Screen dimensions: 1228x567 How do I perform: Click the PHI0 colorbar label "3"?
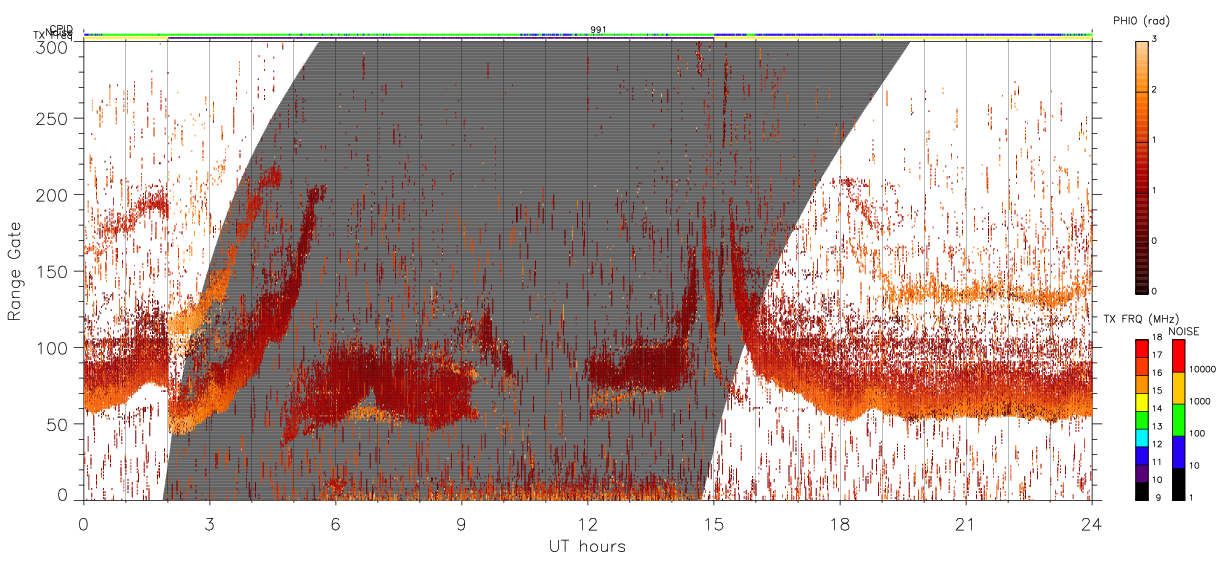[x=1154, y=41]
